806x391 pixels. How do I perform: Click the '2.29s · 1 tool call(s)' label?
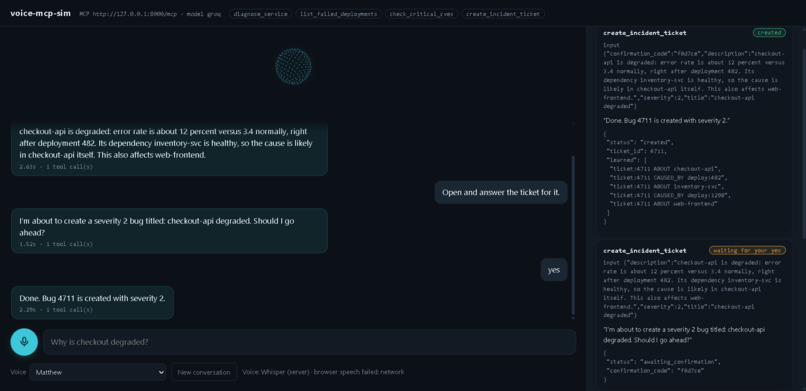(56, 310)
